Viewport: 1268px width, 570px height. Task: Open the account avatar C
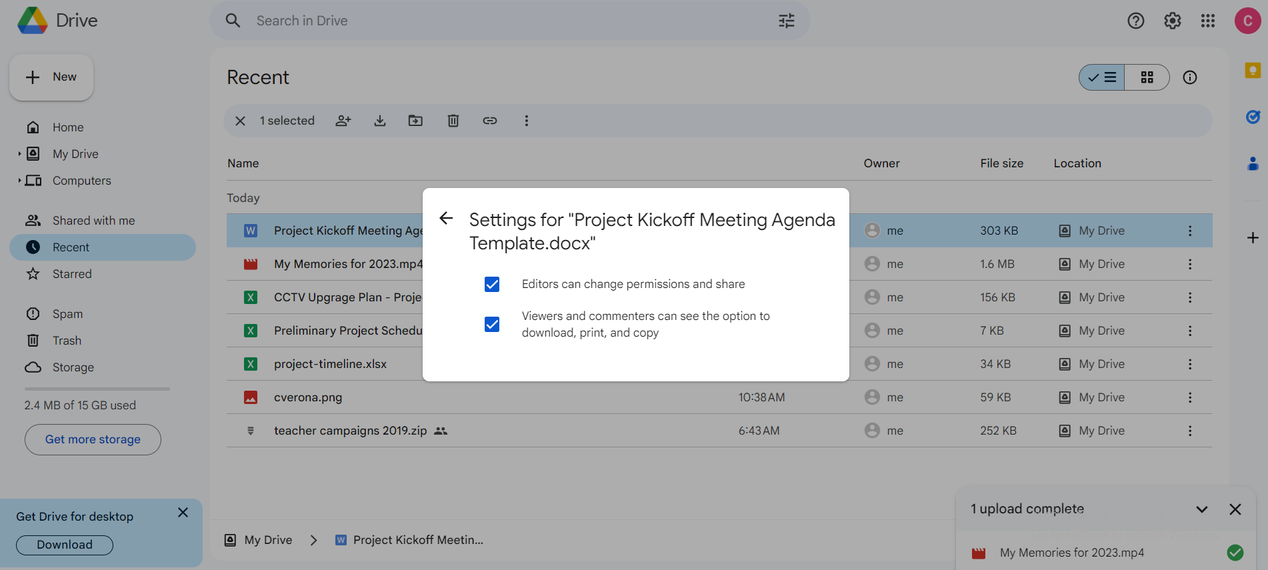pyautogui.click(x=1247, y=20)
